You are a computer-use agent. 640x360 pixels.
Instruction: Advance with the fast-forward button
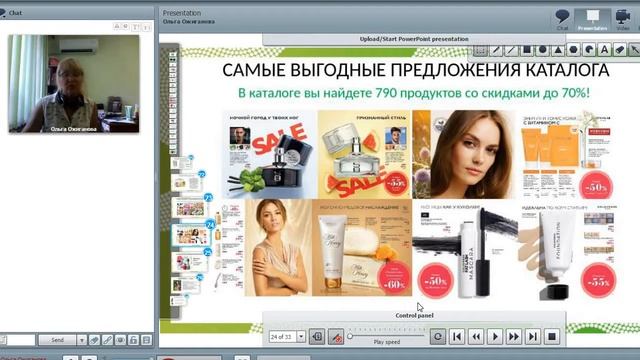513,337
